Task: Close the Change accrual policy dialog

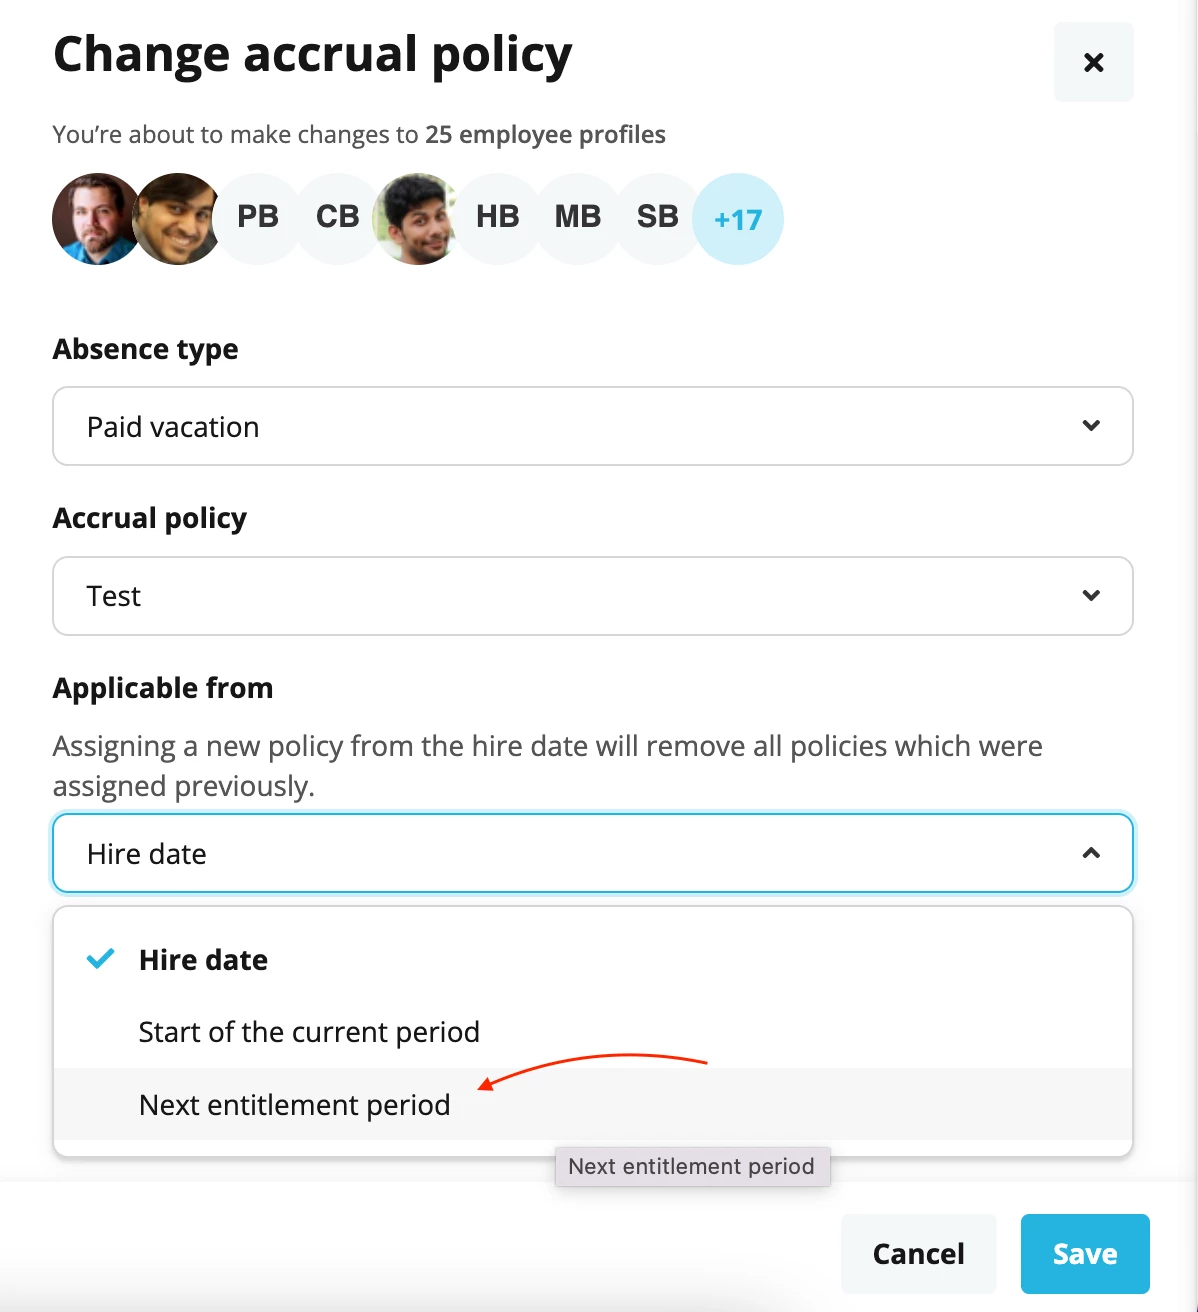Action: click(x=1094, y=62)
